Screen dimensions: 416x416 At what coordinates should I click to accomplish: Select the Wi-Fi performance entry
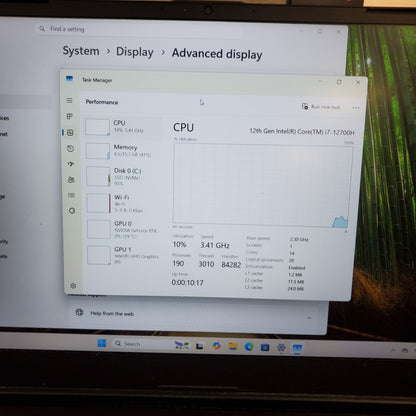tap(123, 203)
